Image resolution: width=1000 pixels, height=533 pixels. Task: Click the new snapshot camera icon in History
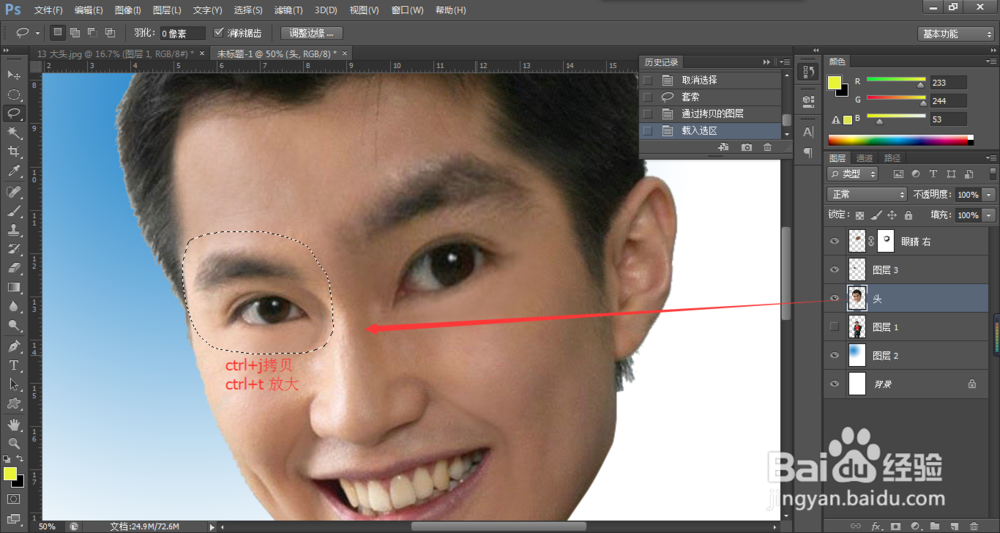coord(746,147)
